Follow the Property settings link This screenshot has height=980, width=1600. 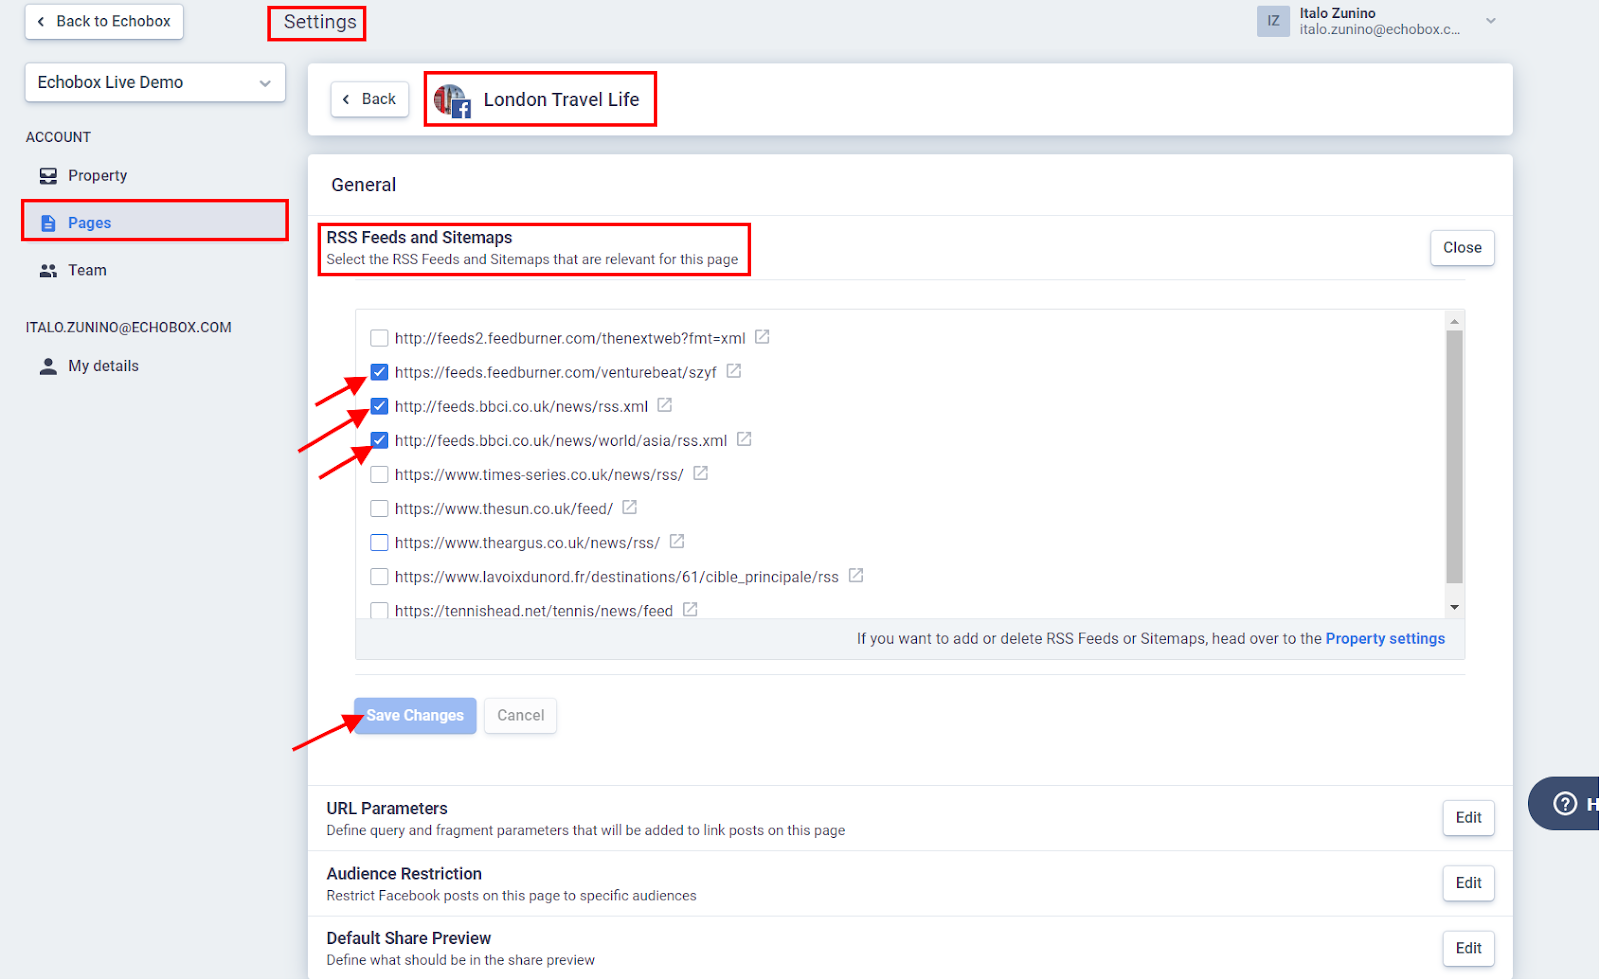[x=1384, y=639]
